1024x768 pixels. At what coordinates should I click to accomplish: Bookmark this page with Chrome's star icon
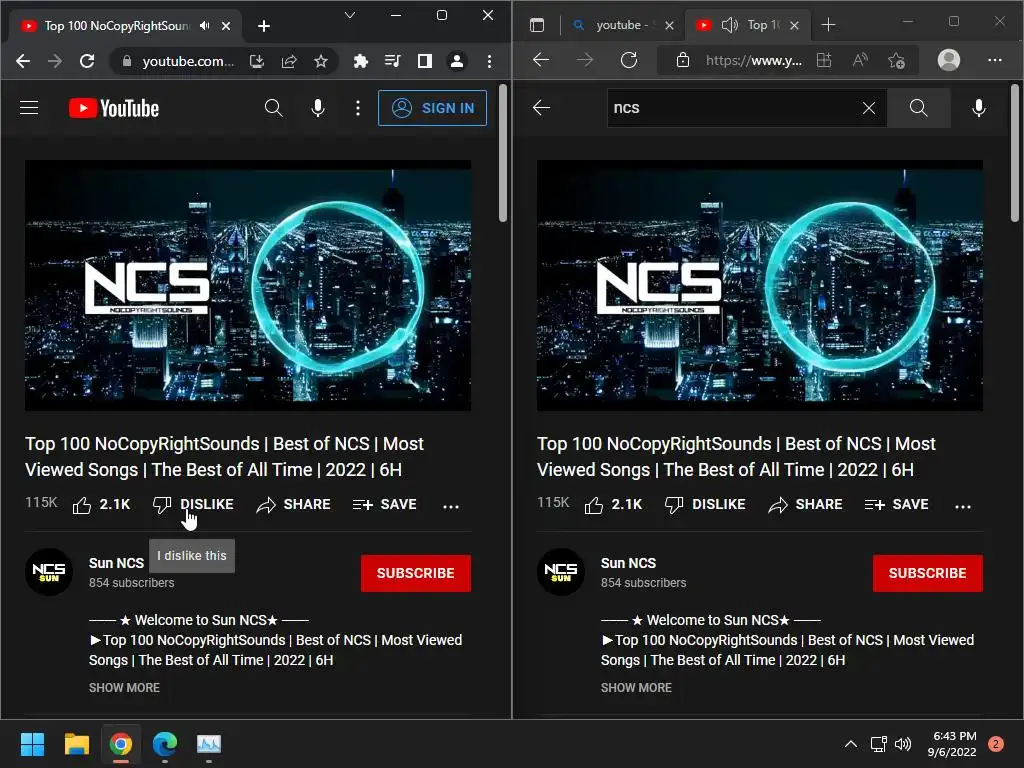click(321, 61)
